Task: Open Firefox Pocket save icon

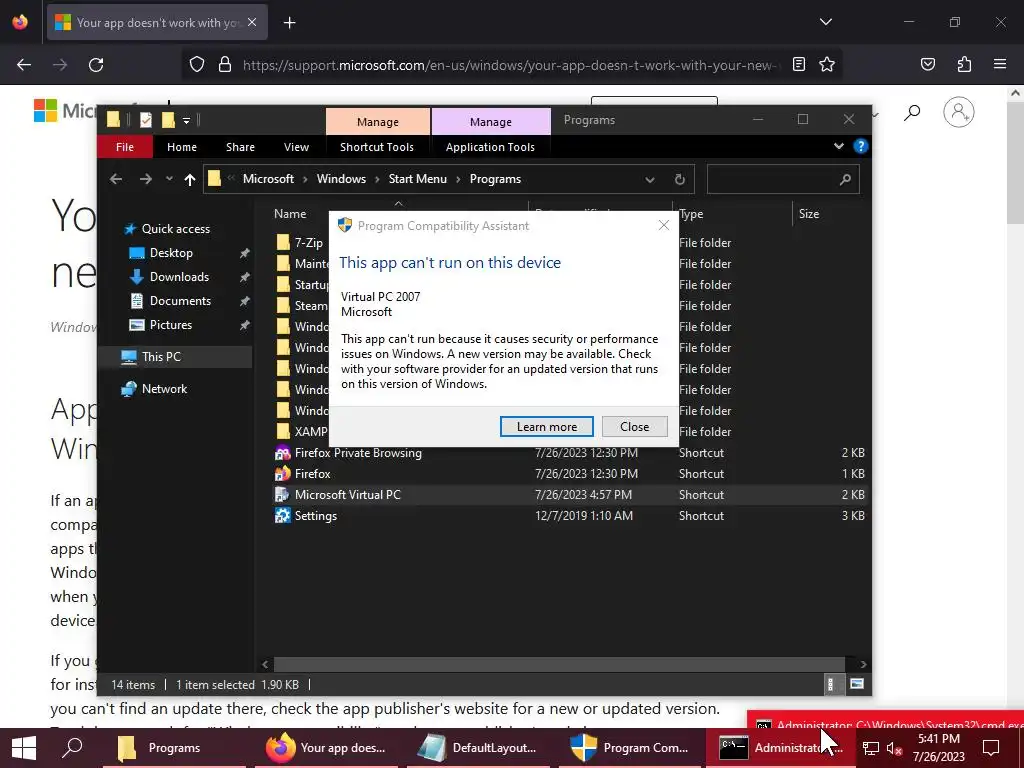Action: pyautogui.click(x=928, y=64)
